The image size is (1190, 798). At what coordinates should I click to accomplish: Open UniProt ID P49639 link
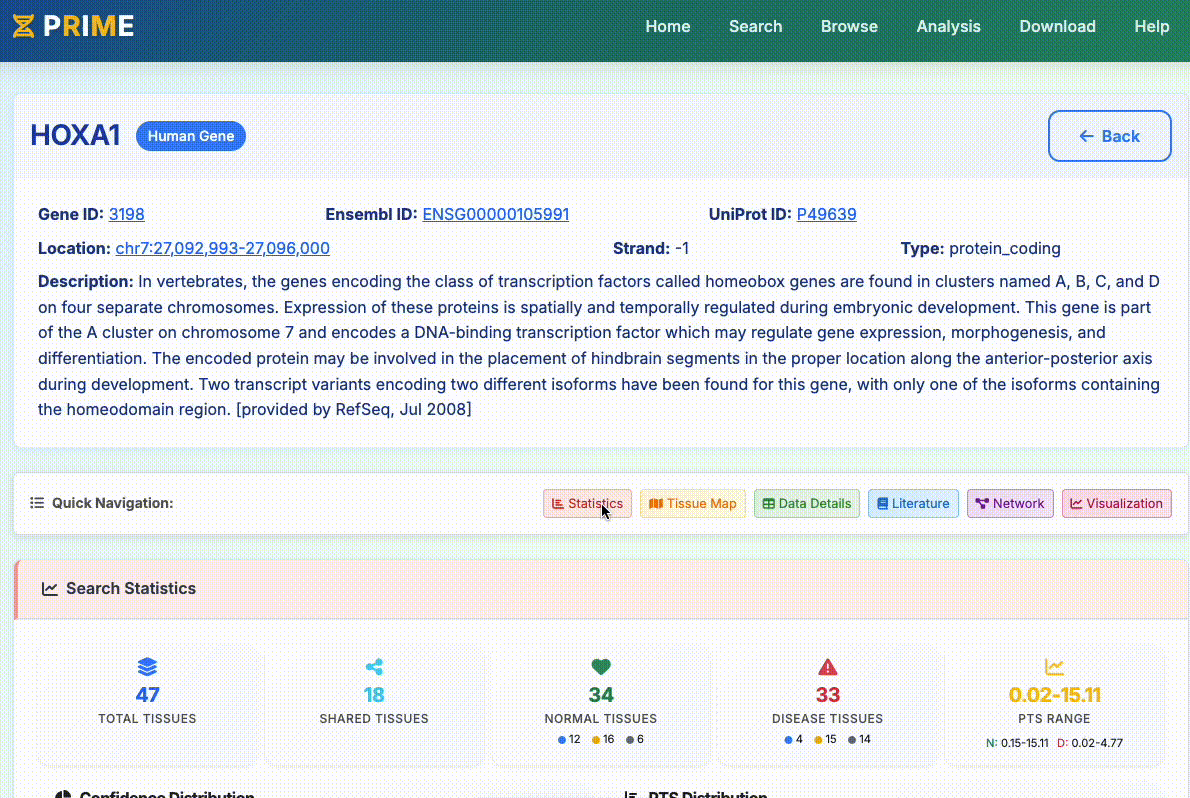pyautogui.click(x=826, y=214)
